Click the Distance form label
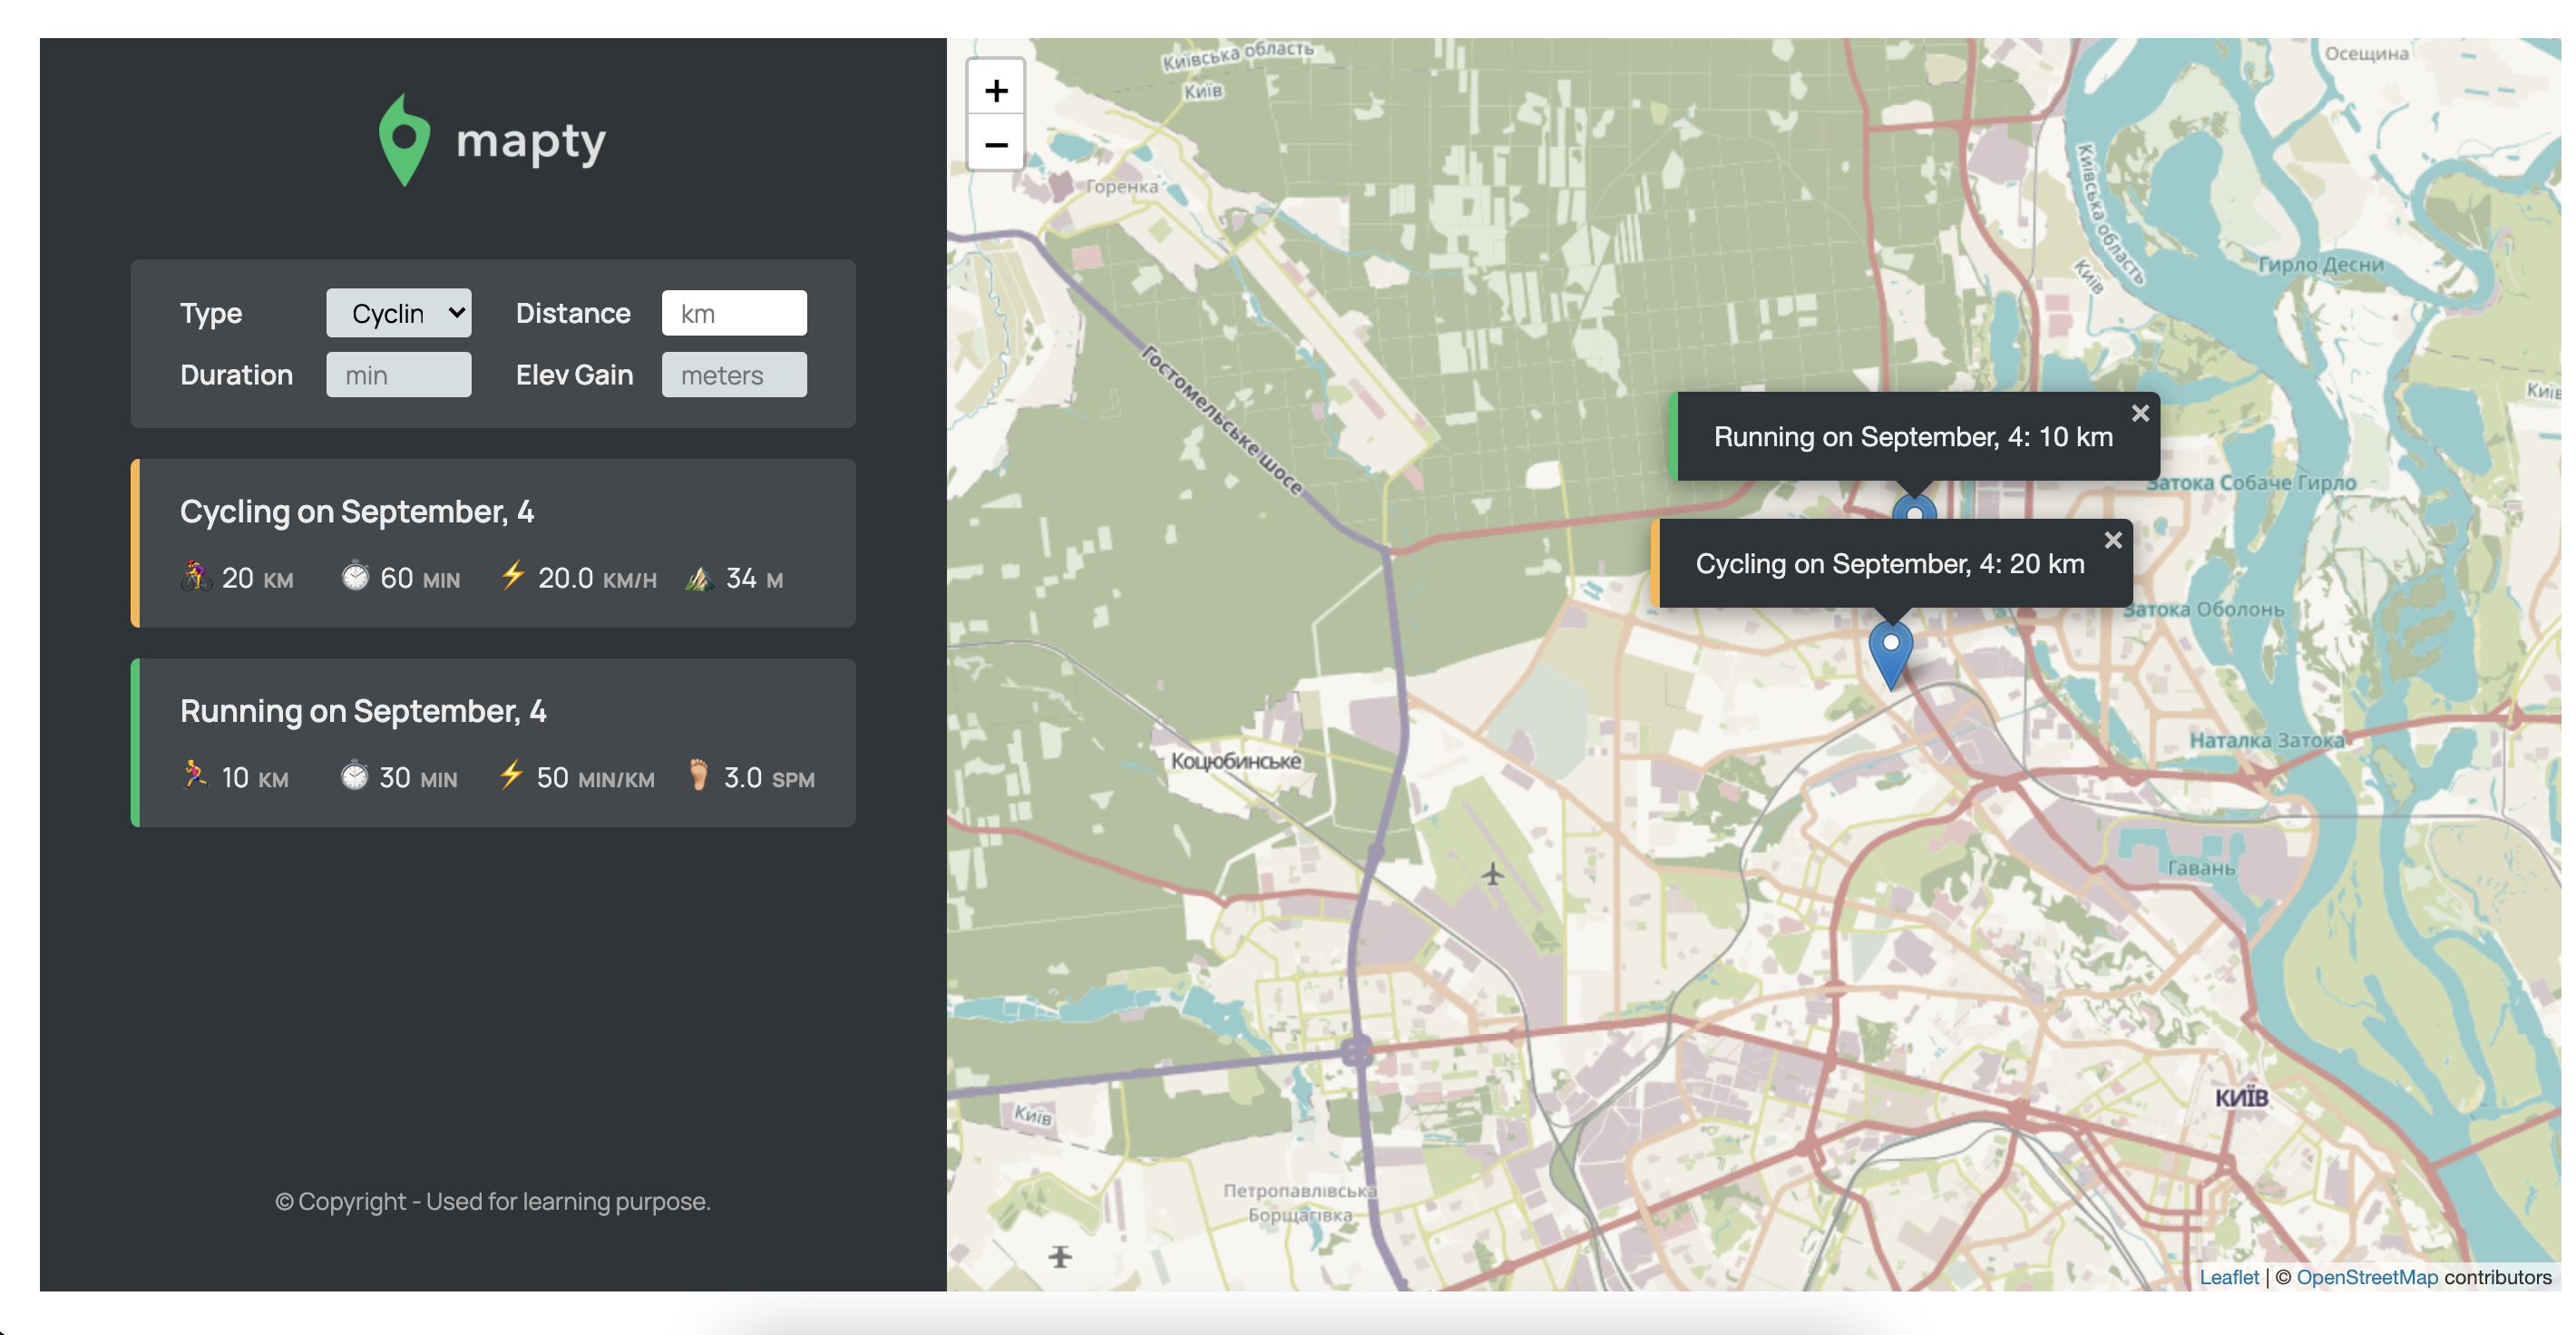2576x1335 pixels. [x=573, y=313]
